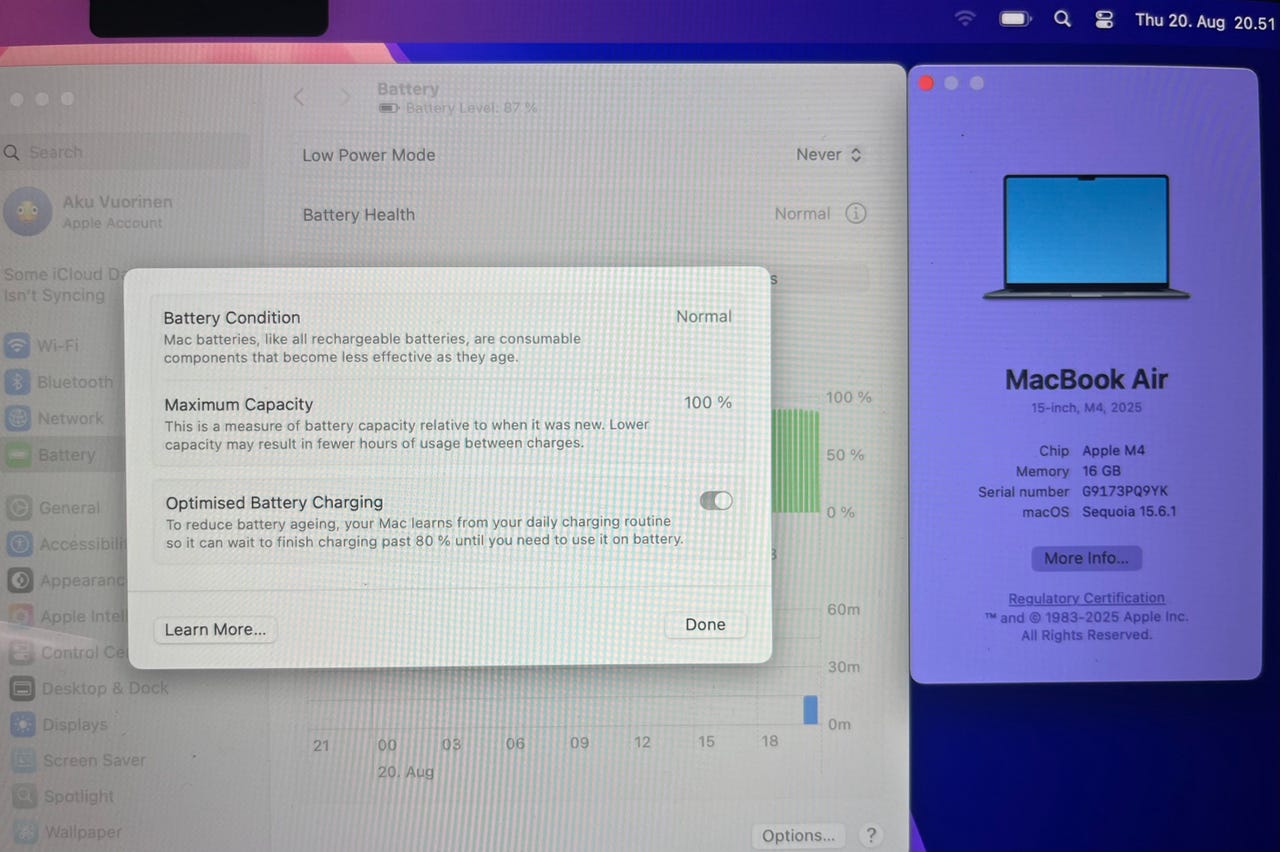Click the serial number G9173PQ9YK
Screen dimensions: 1280x852
1125,491
